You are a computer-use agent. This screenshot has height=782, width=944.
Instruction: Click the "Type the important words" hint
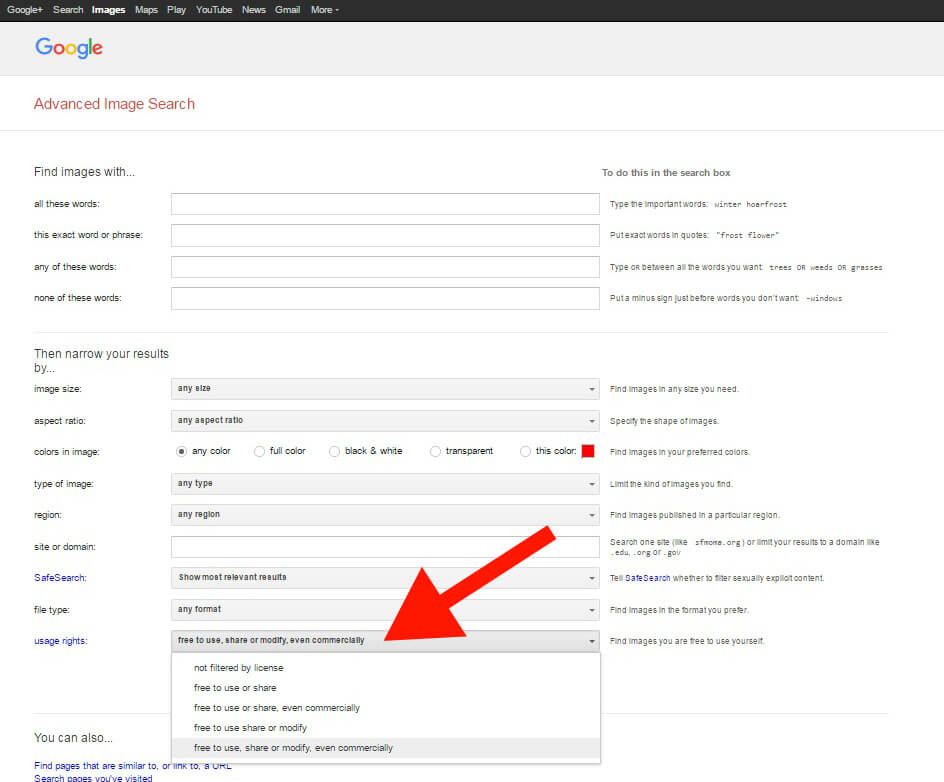(x=698, y=205)
